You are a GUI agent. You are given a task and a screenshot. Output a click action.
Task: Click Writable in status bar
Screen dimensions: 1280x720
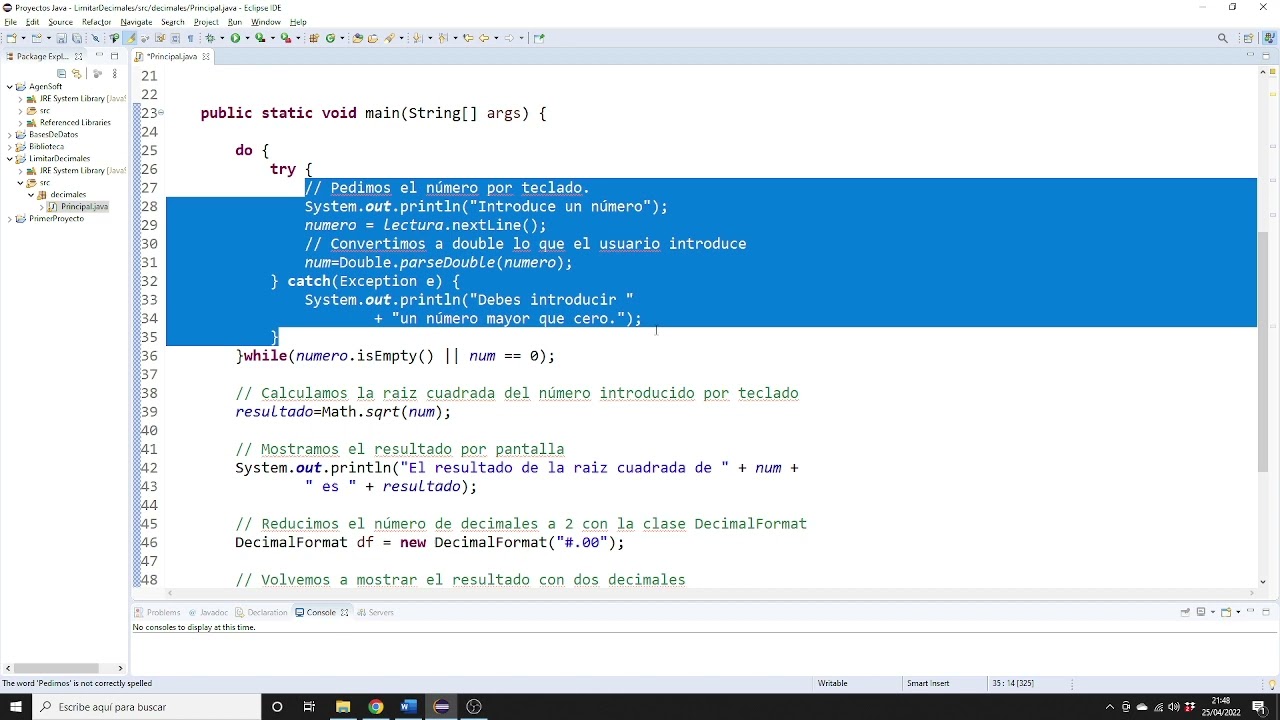832,684
